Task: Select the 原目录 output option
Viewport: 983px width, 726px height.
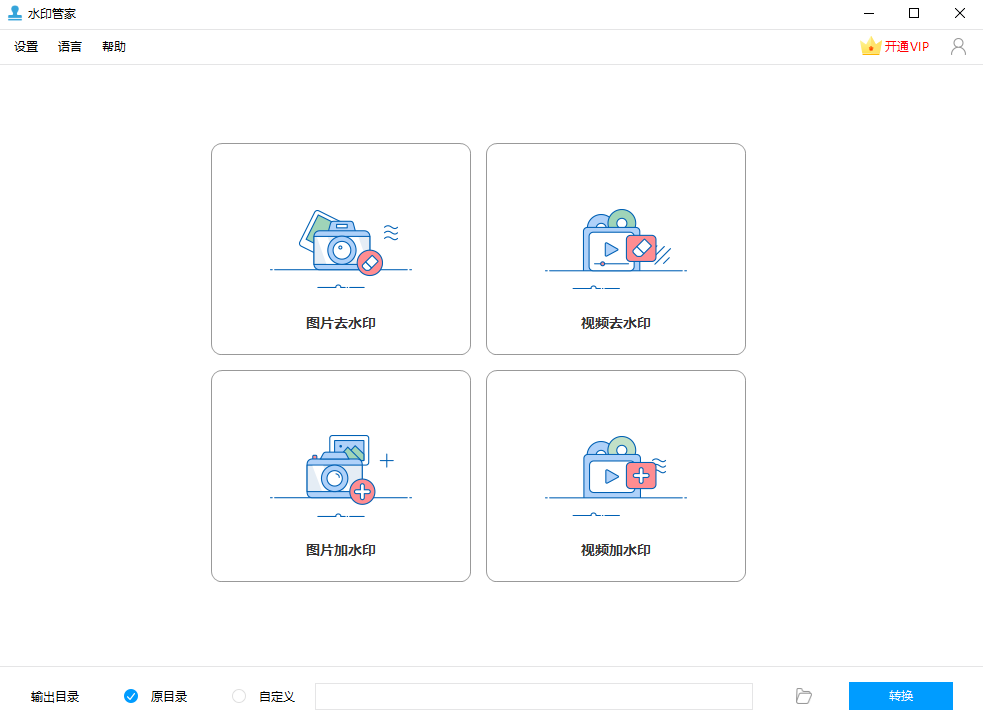Action: (131, 696)
